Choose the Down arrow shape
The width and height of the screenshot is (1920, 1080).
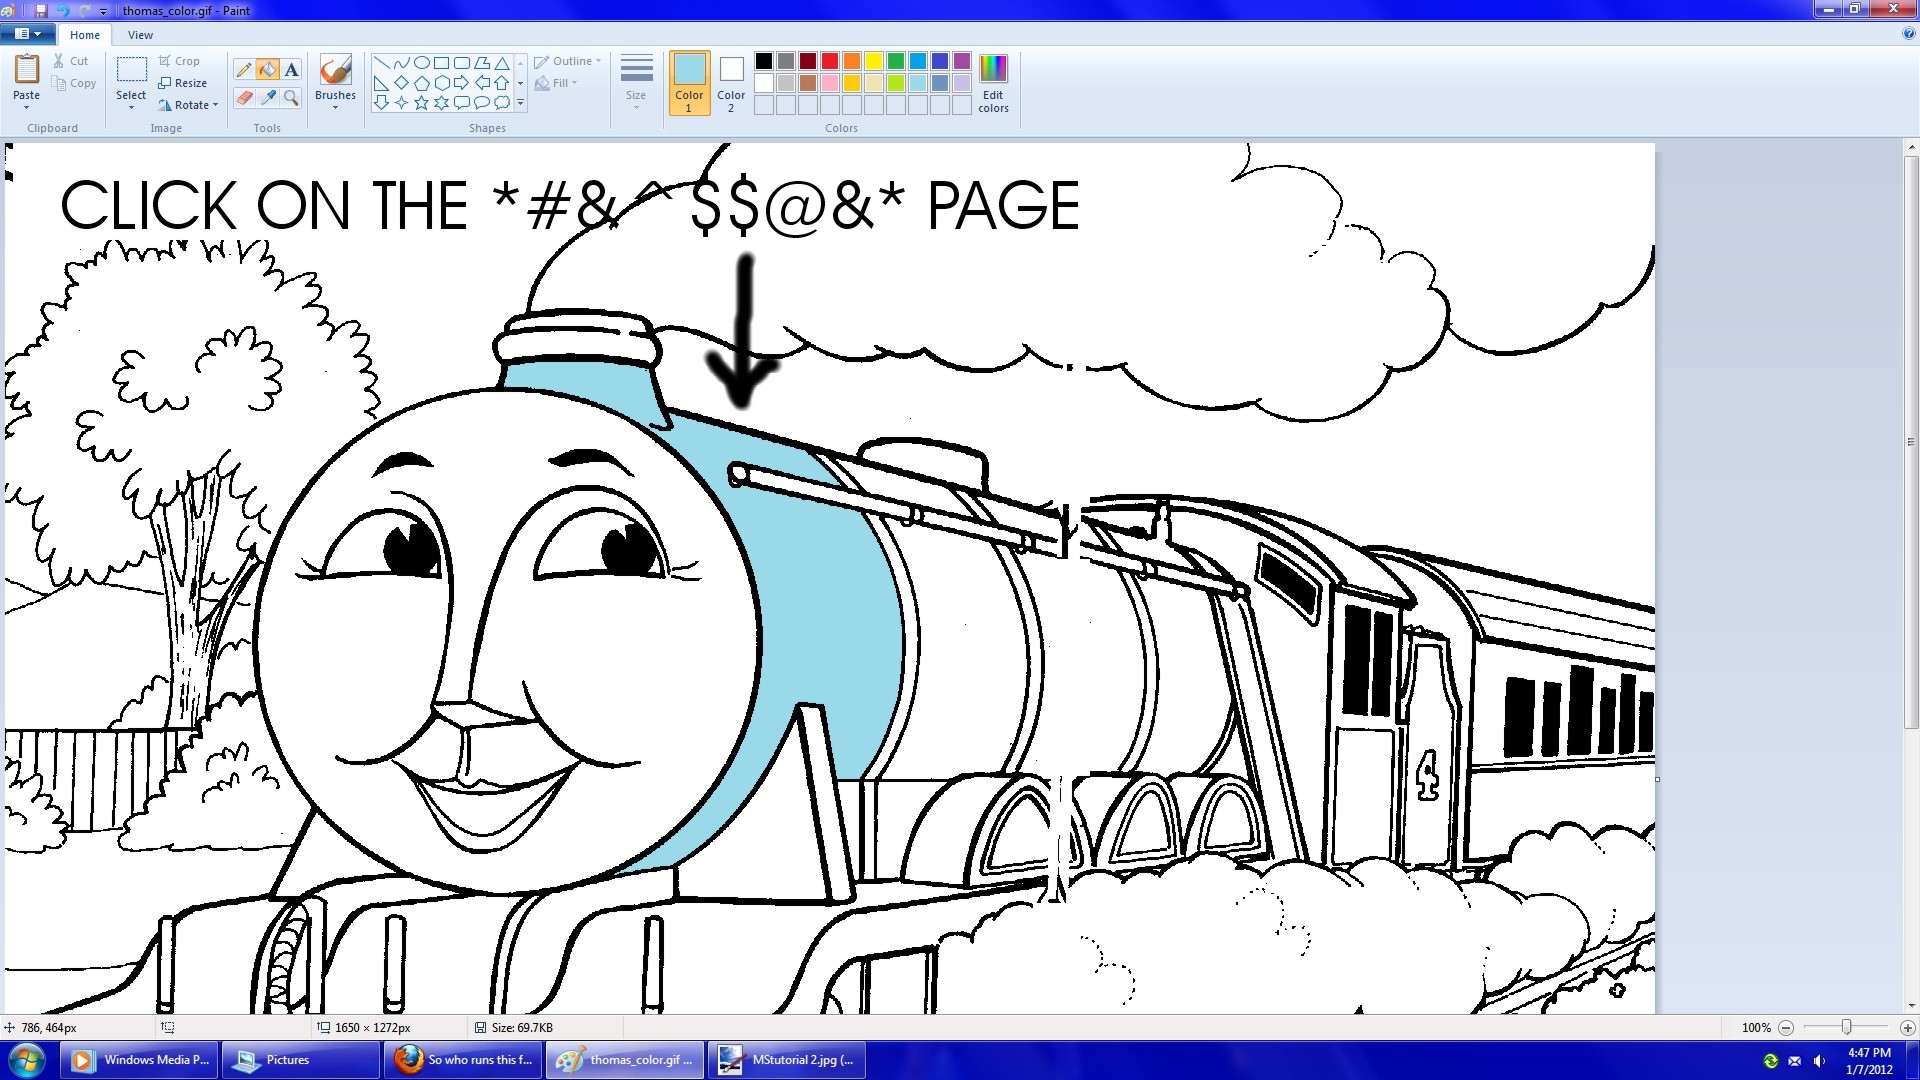coord(381,102)
